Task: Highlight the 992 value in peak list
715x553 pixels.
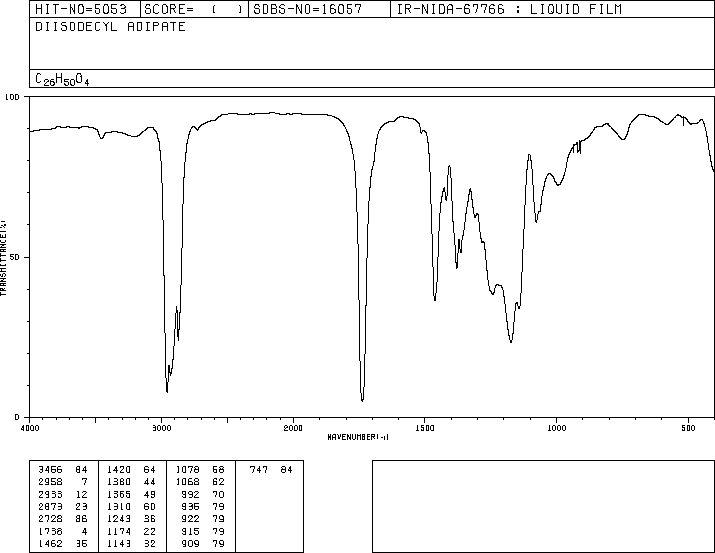Action: [190, 494]
